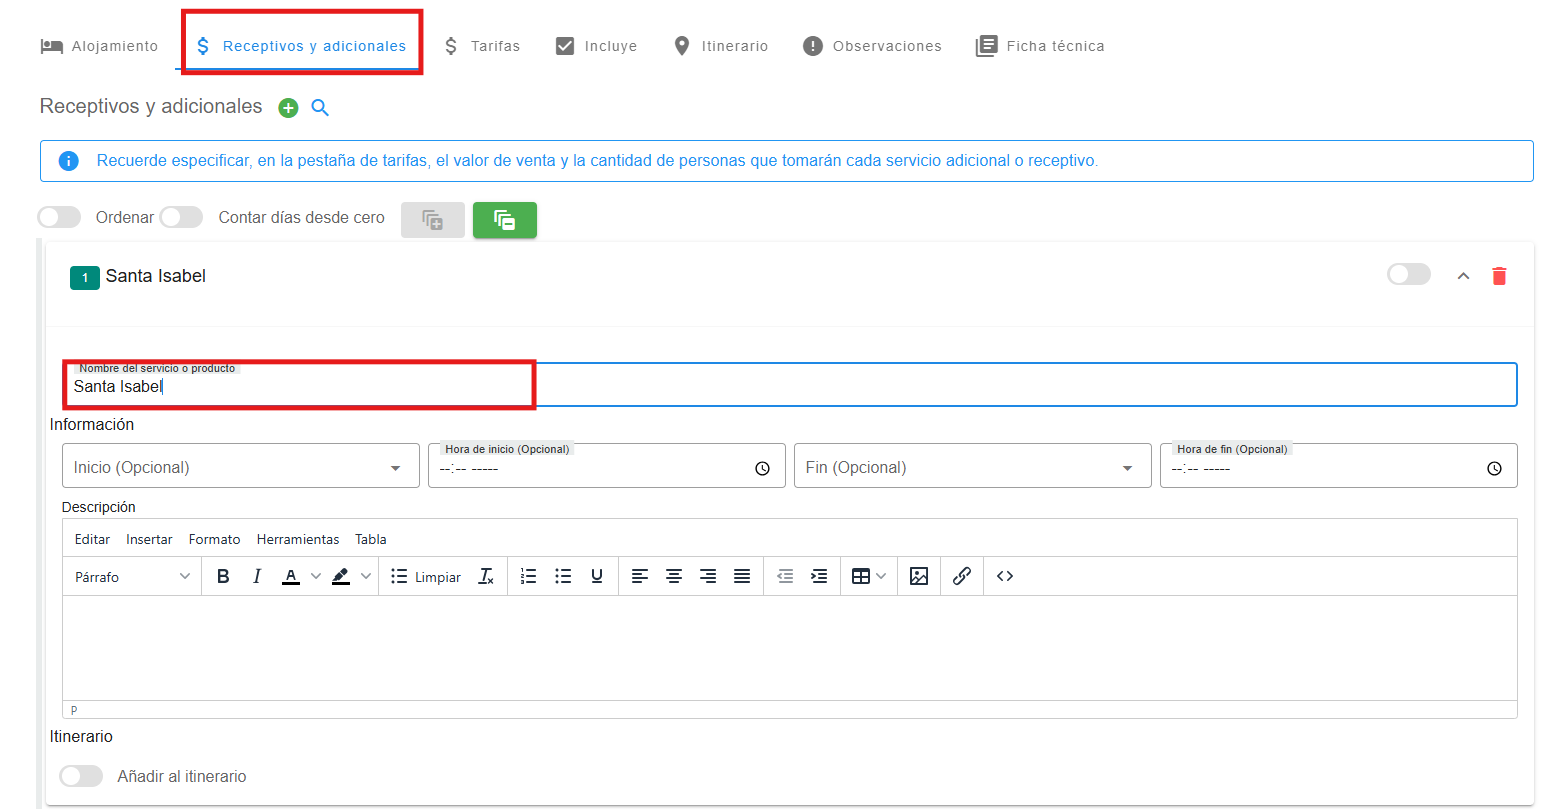The height and width of the screenshot is (812, 1567).
Task: Enable the Ordenar toggle
Action: tap(59, 218)
